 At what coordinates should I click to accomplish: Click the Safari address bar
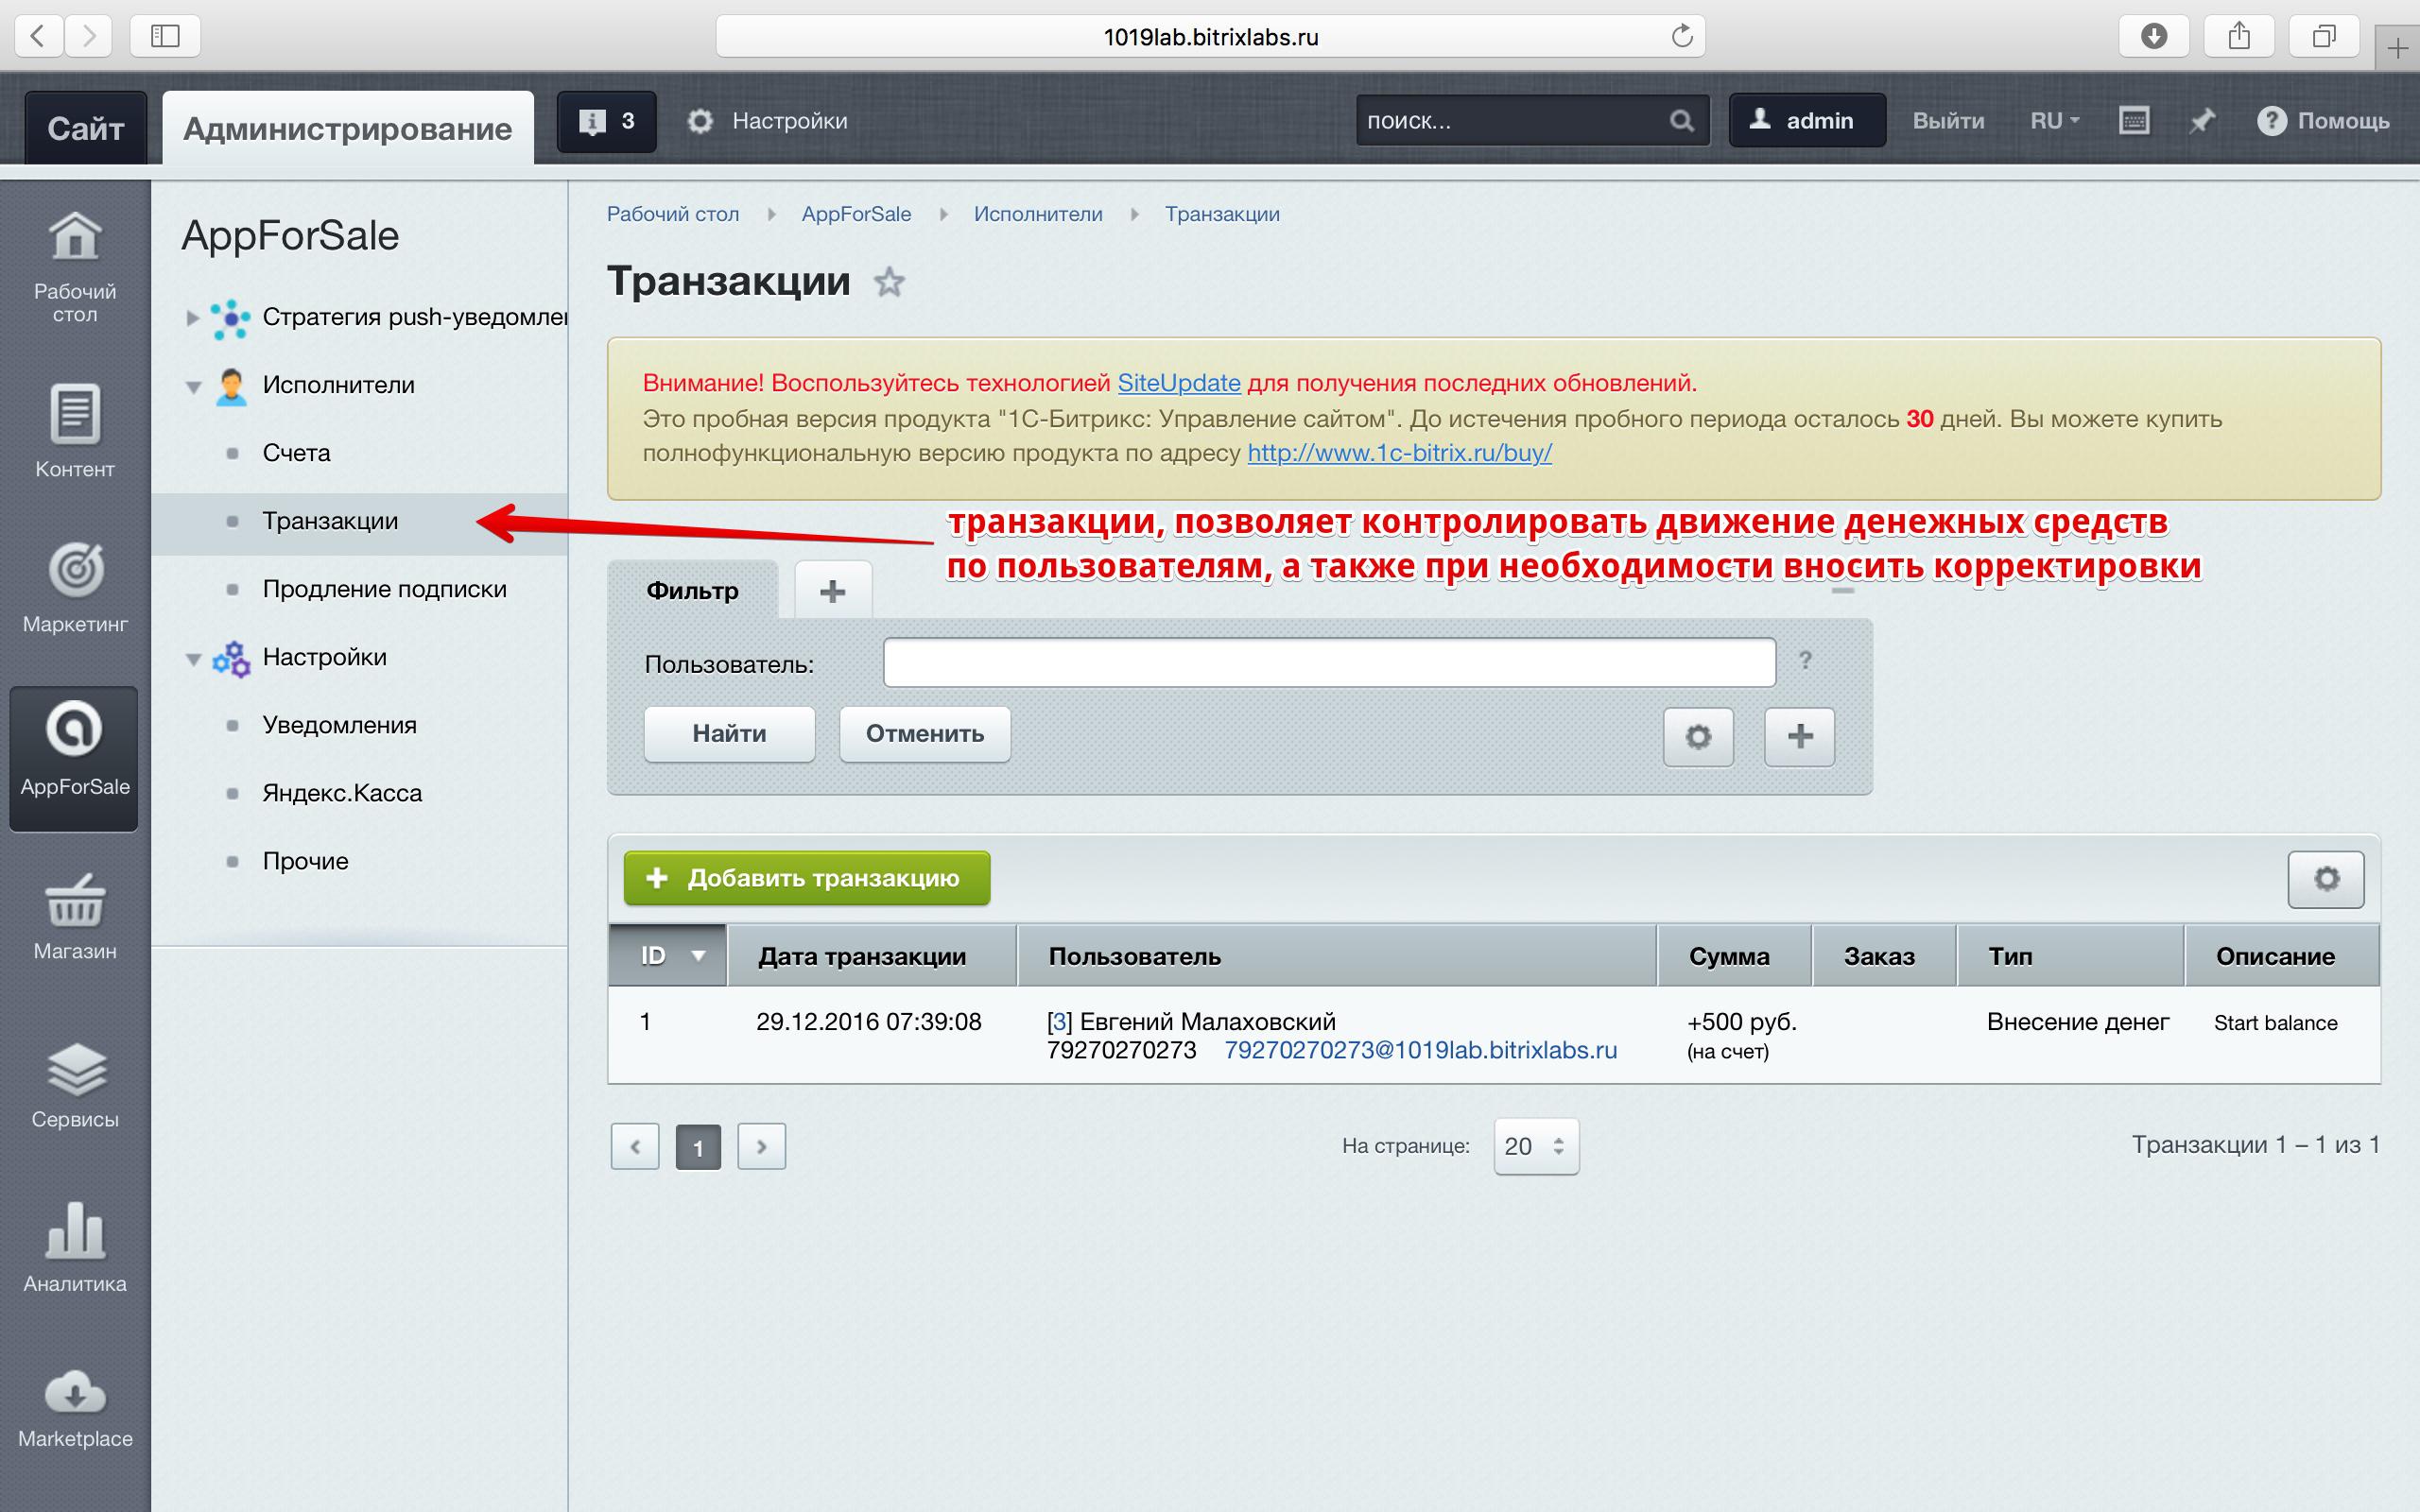click(1210, 37)
